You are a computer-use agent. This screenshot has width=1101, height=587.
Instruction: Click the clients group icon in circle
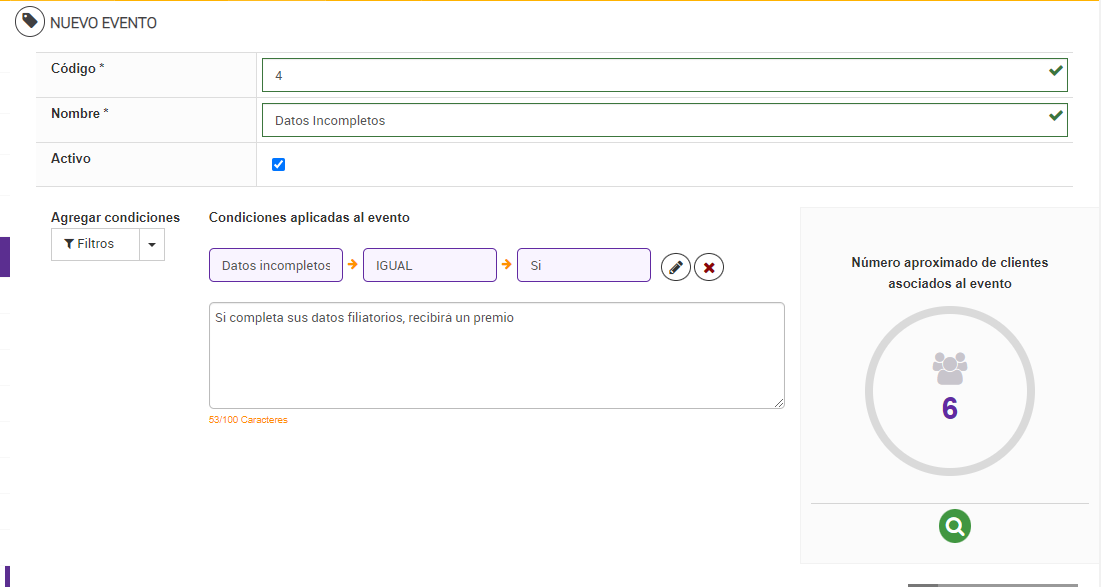(949, 368)
